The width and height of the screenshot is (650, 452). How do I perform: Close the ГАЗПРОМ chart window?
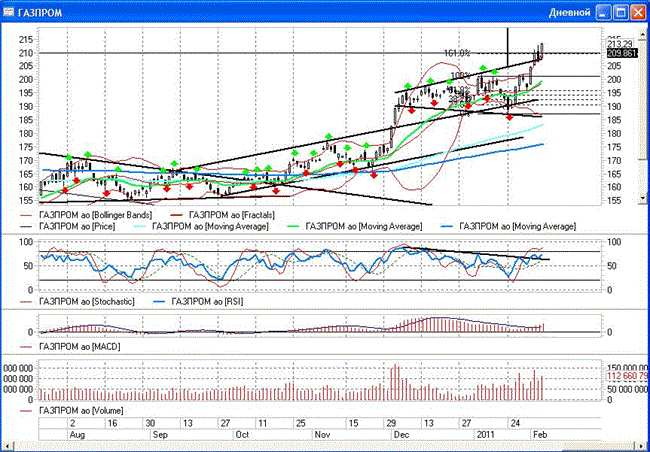point(638,12)
